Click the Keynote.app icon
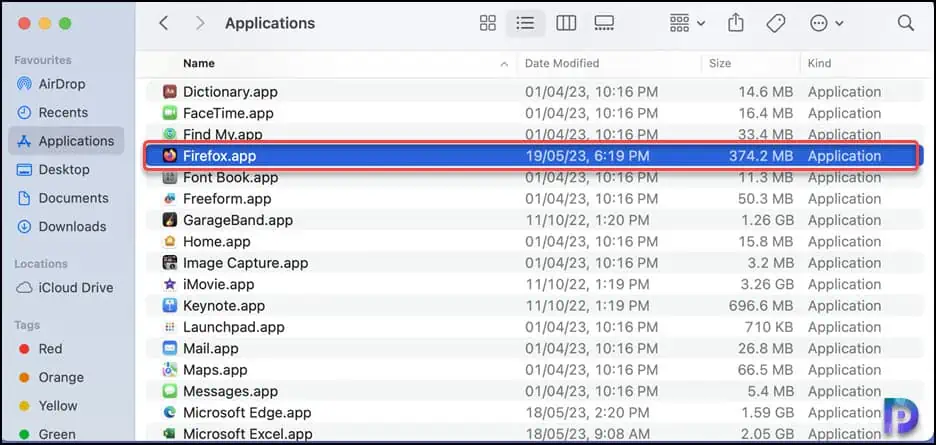The image size is (936, 445). coord(170,306)
